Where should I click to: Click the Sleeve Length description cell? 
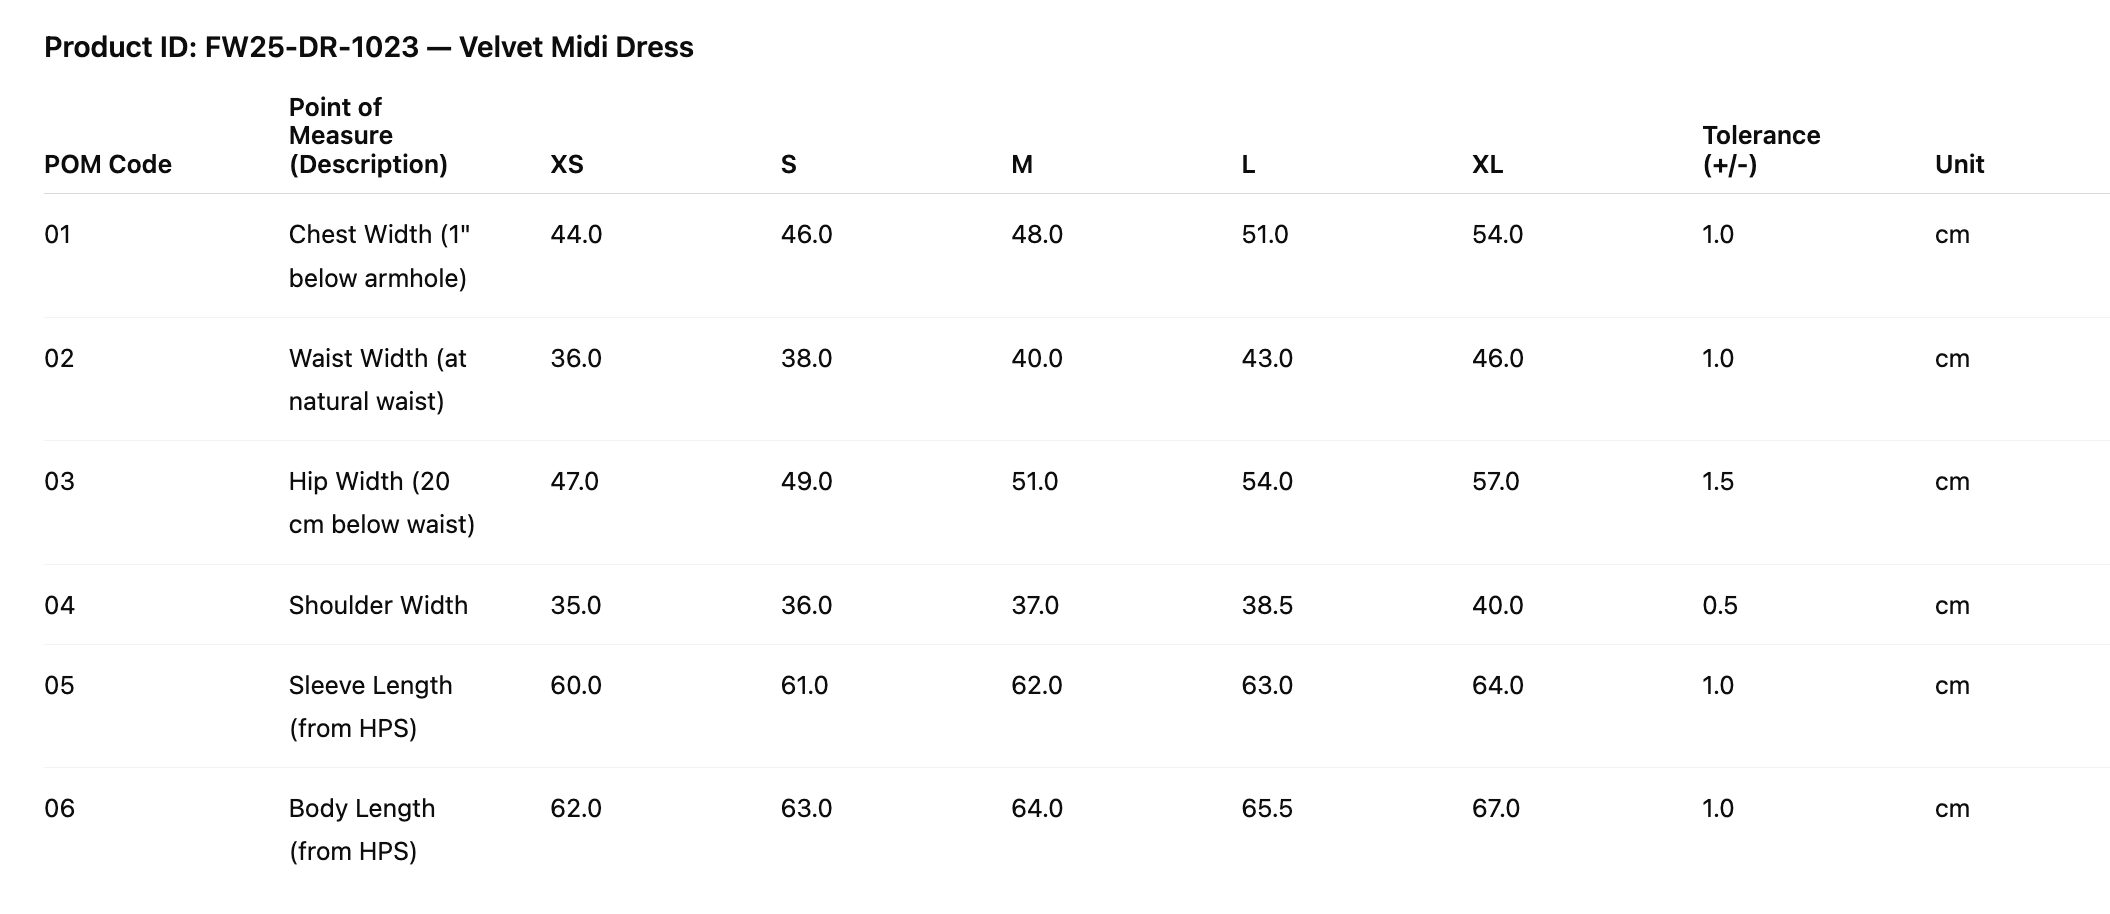pos(370,706)
